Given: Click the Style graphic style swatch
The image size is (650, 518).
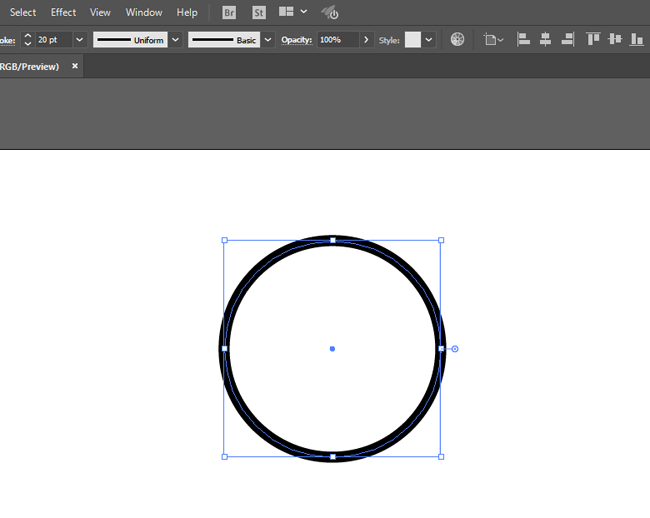Looking at the screenshot, I should click(412, 40).
